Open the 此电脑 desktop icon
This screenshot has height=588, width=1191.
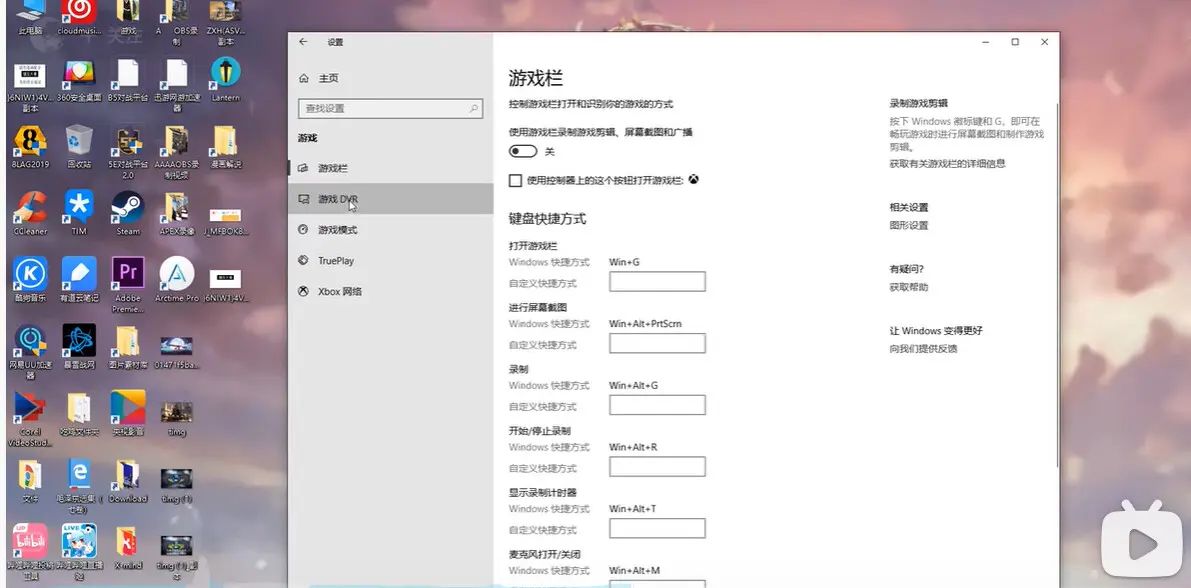click(x=30, y=18)
